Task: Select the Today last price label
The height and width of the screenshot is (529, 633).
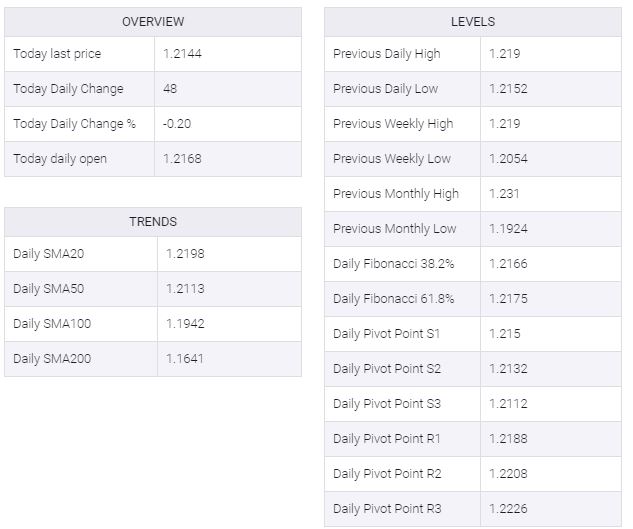Action: pos(57,54)
